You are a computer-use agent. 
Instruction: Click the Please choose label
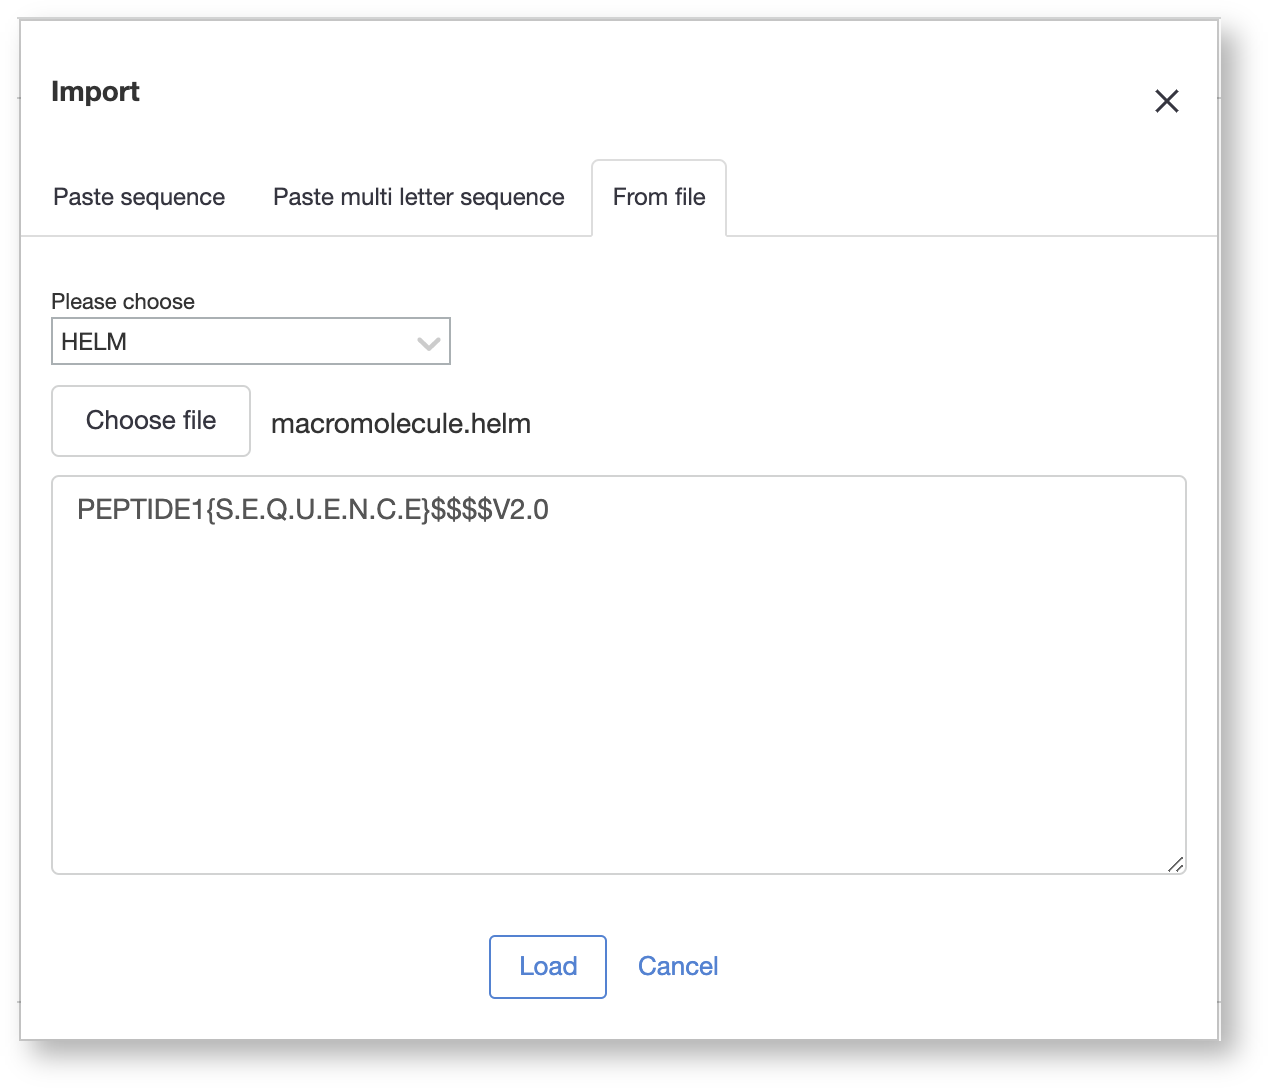pos(122,301)
